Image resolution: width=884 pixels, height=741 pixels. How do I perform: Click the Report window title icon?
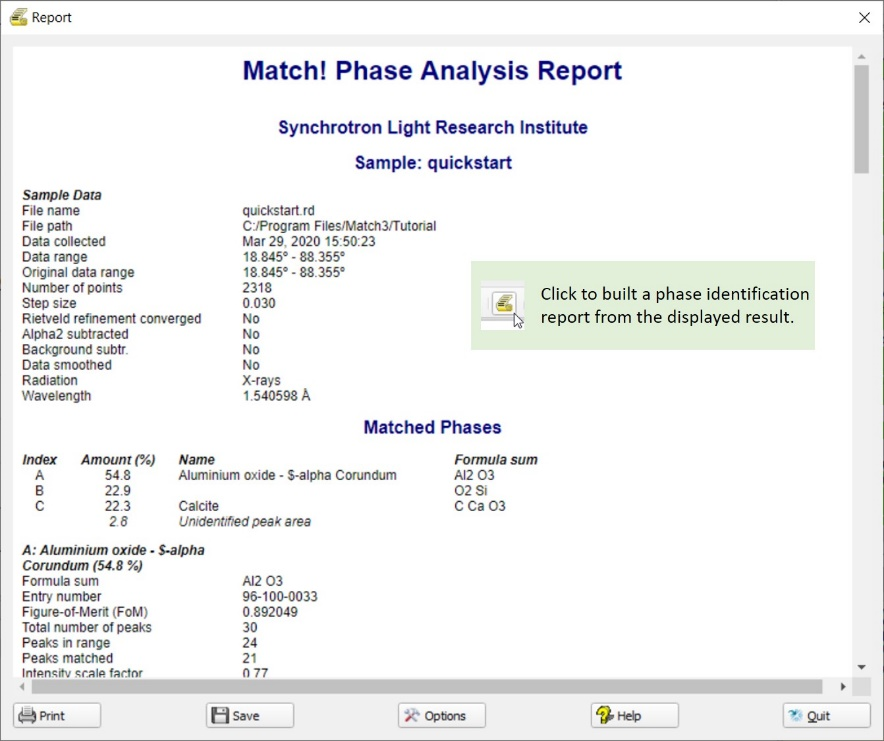click(x=19, y=17)
